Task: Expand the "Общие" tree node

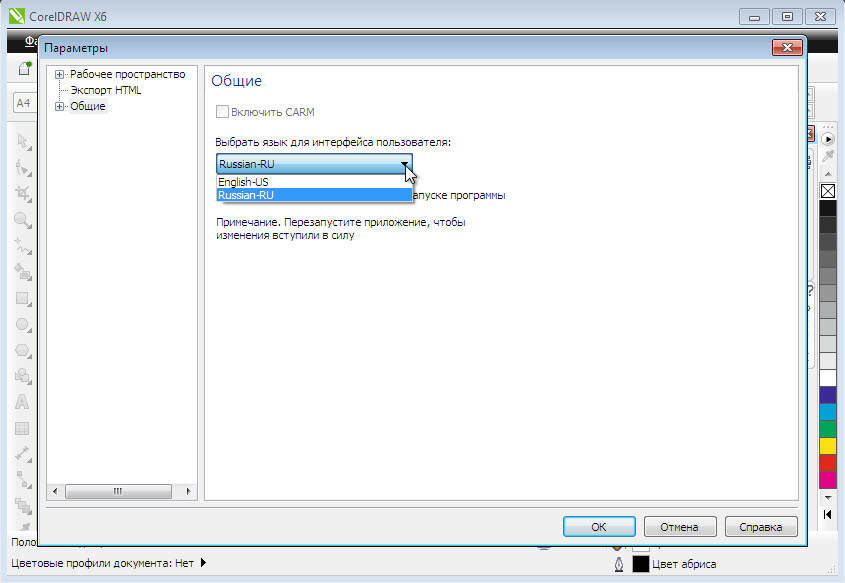Action: pyautogui.click(x=60, y=106)
